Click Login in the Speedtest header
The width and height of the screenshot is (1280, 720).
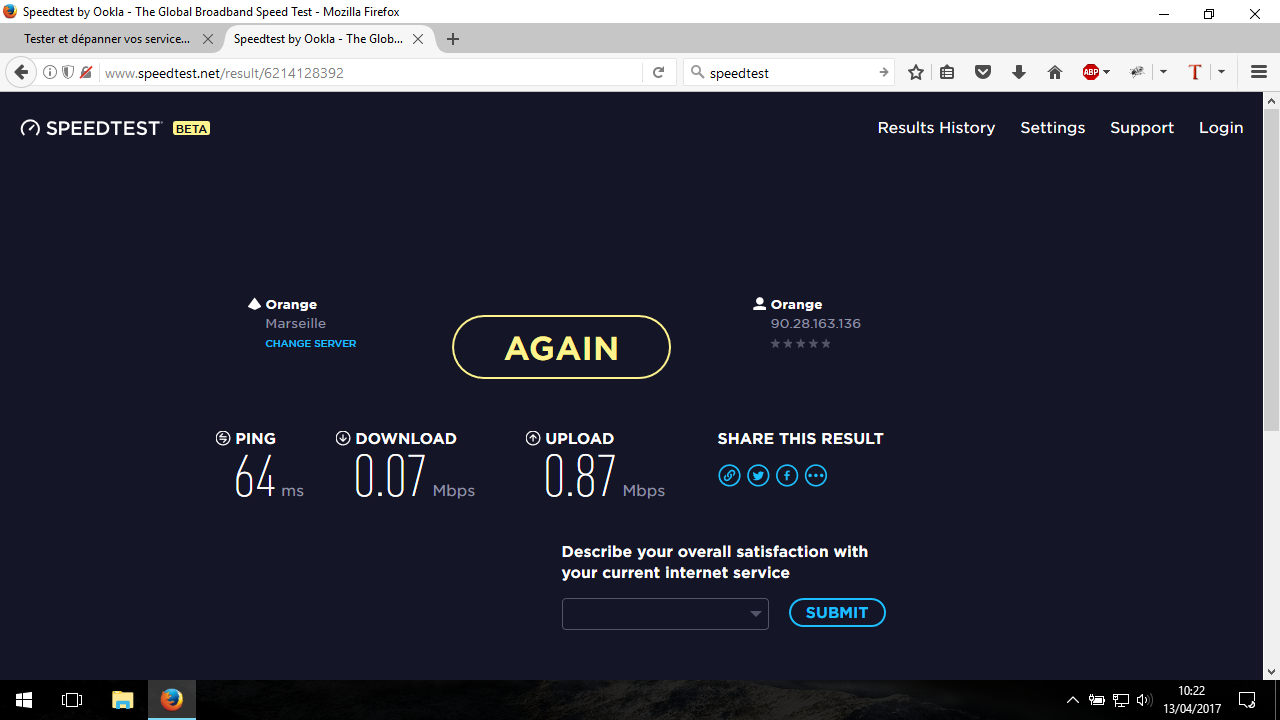click(x=1221, y=128)
